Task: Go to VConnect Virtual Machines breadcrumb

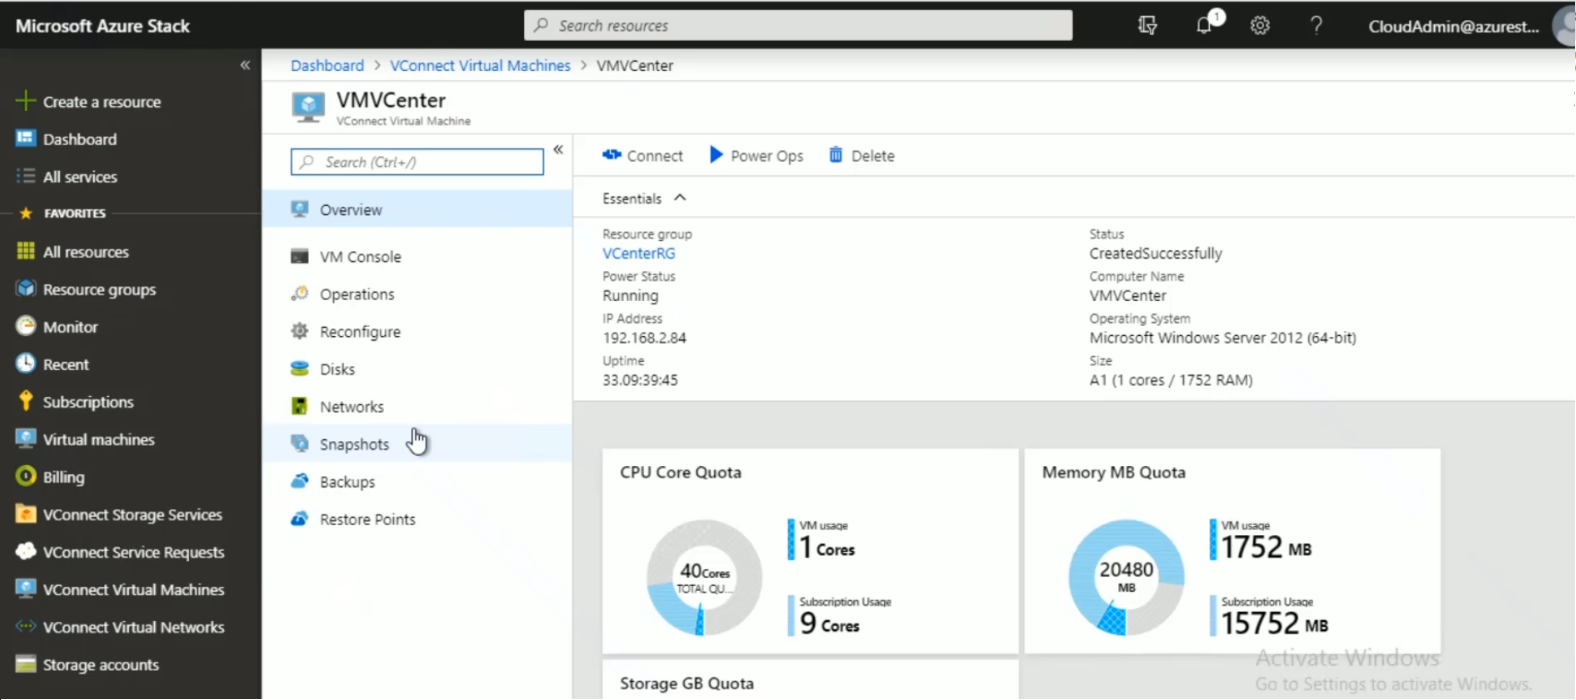Action: 480,65
